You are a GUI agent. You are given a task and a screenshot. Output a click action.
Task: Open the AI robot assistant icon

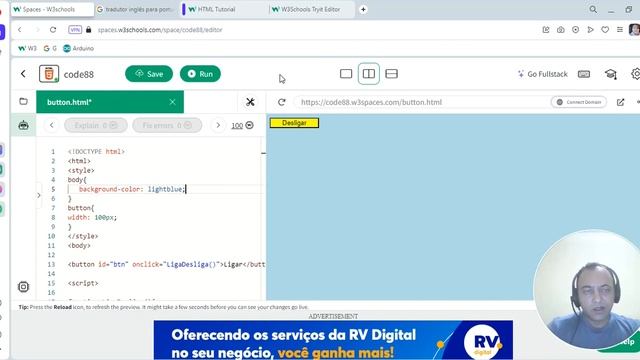[x=23, y=125]
